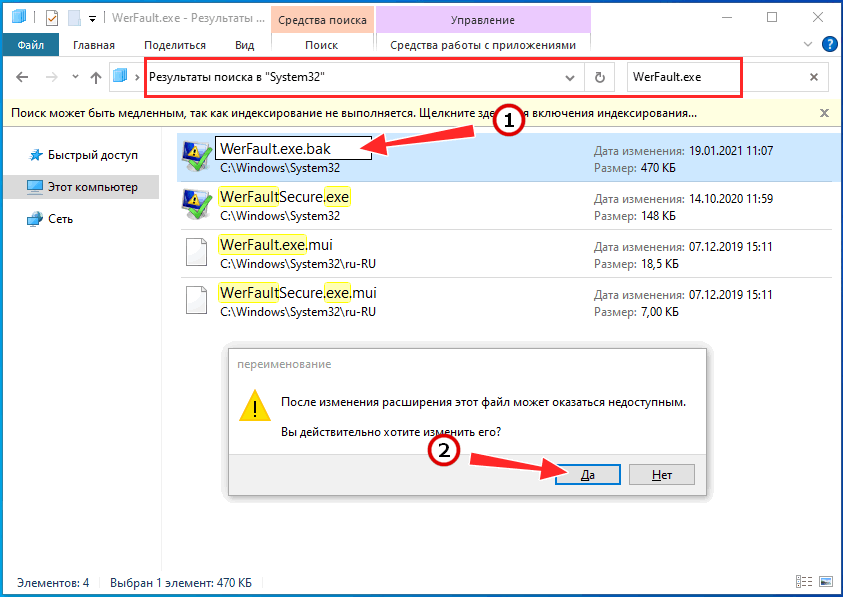The height and width of the screenshot is (597, 843).
Task: Select Сеть in navigation pane
Action: [x=60, y=219]
